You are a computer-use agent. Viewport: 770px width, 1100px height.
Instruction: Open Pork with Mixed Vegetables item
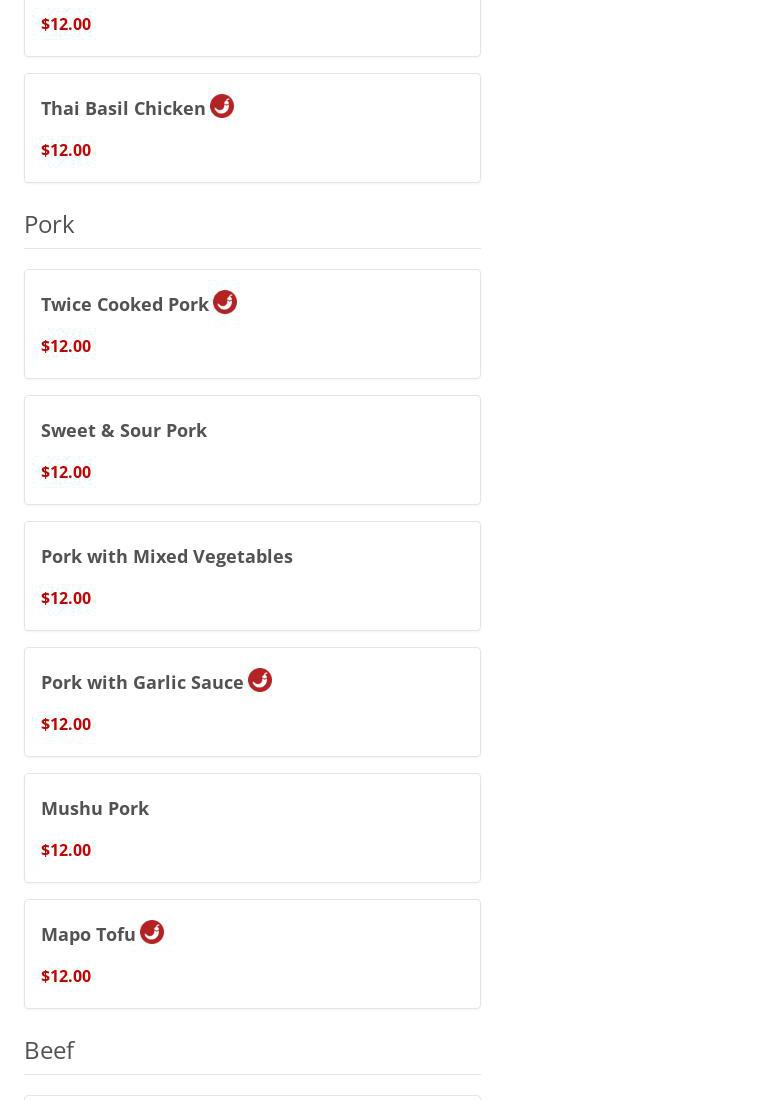(x=167, y=556)
